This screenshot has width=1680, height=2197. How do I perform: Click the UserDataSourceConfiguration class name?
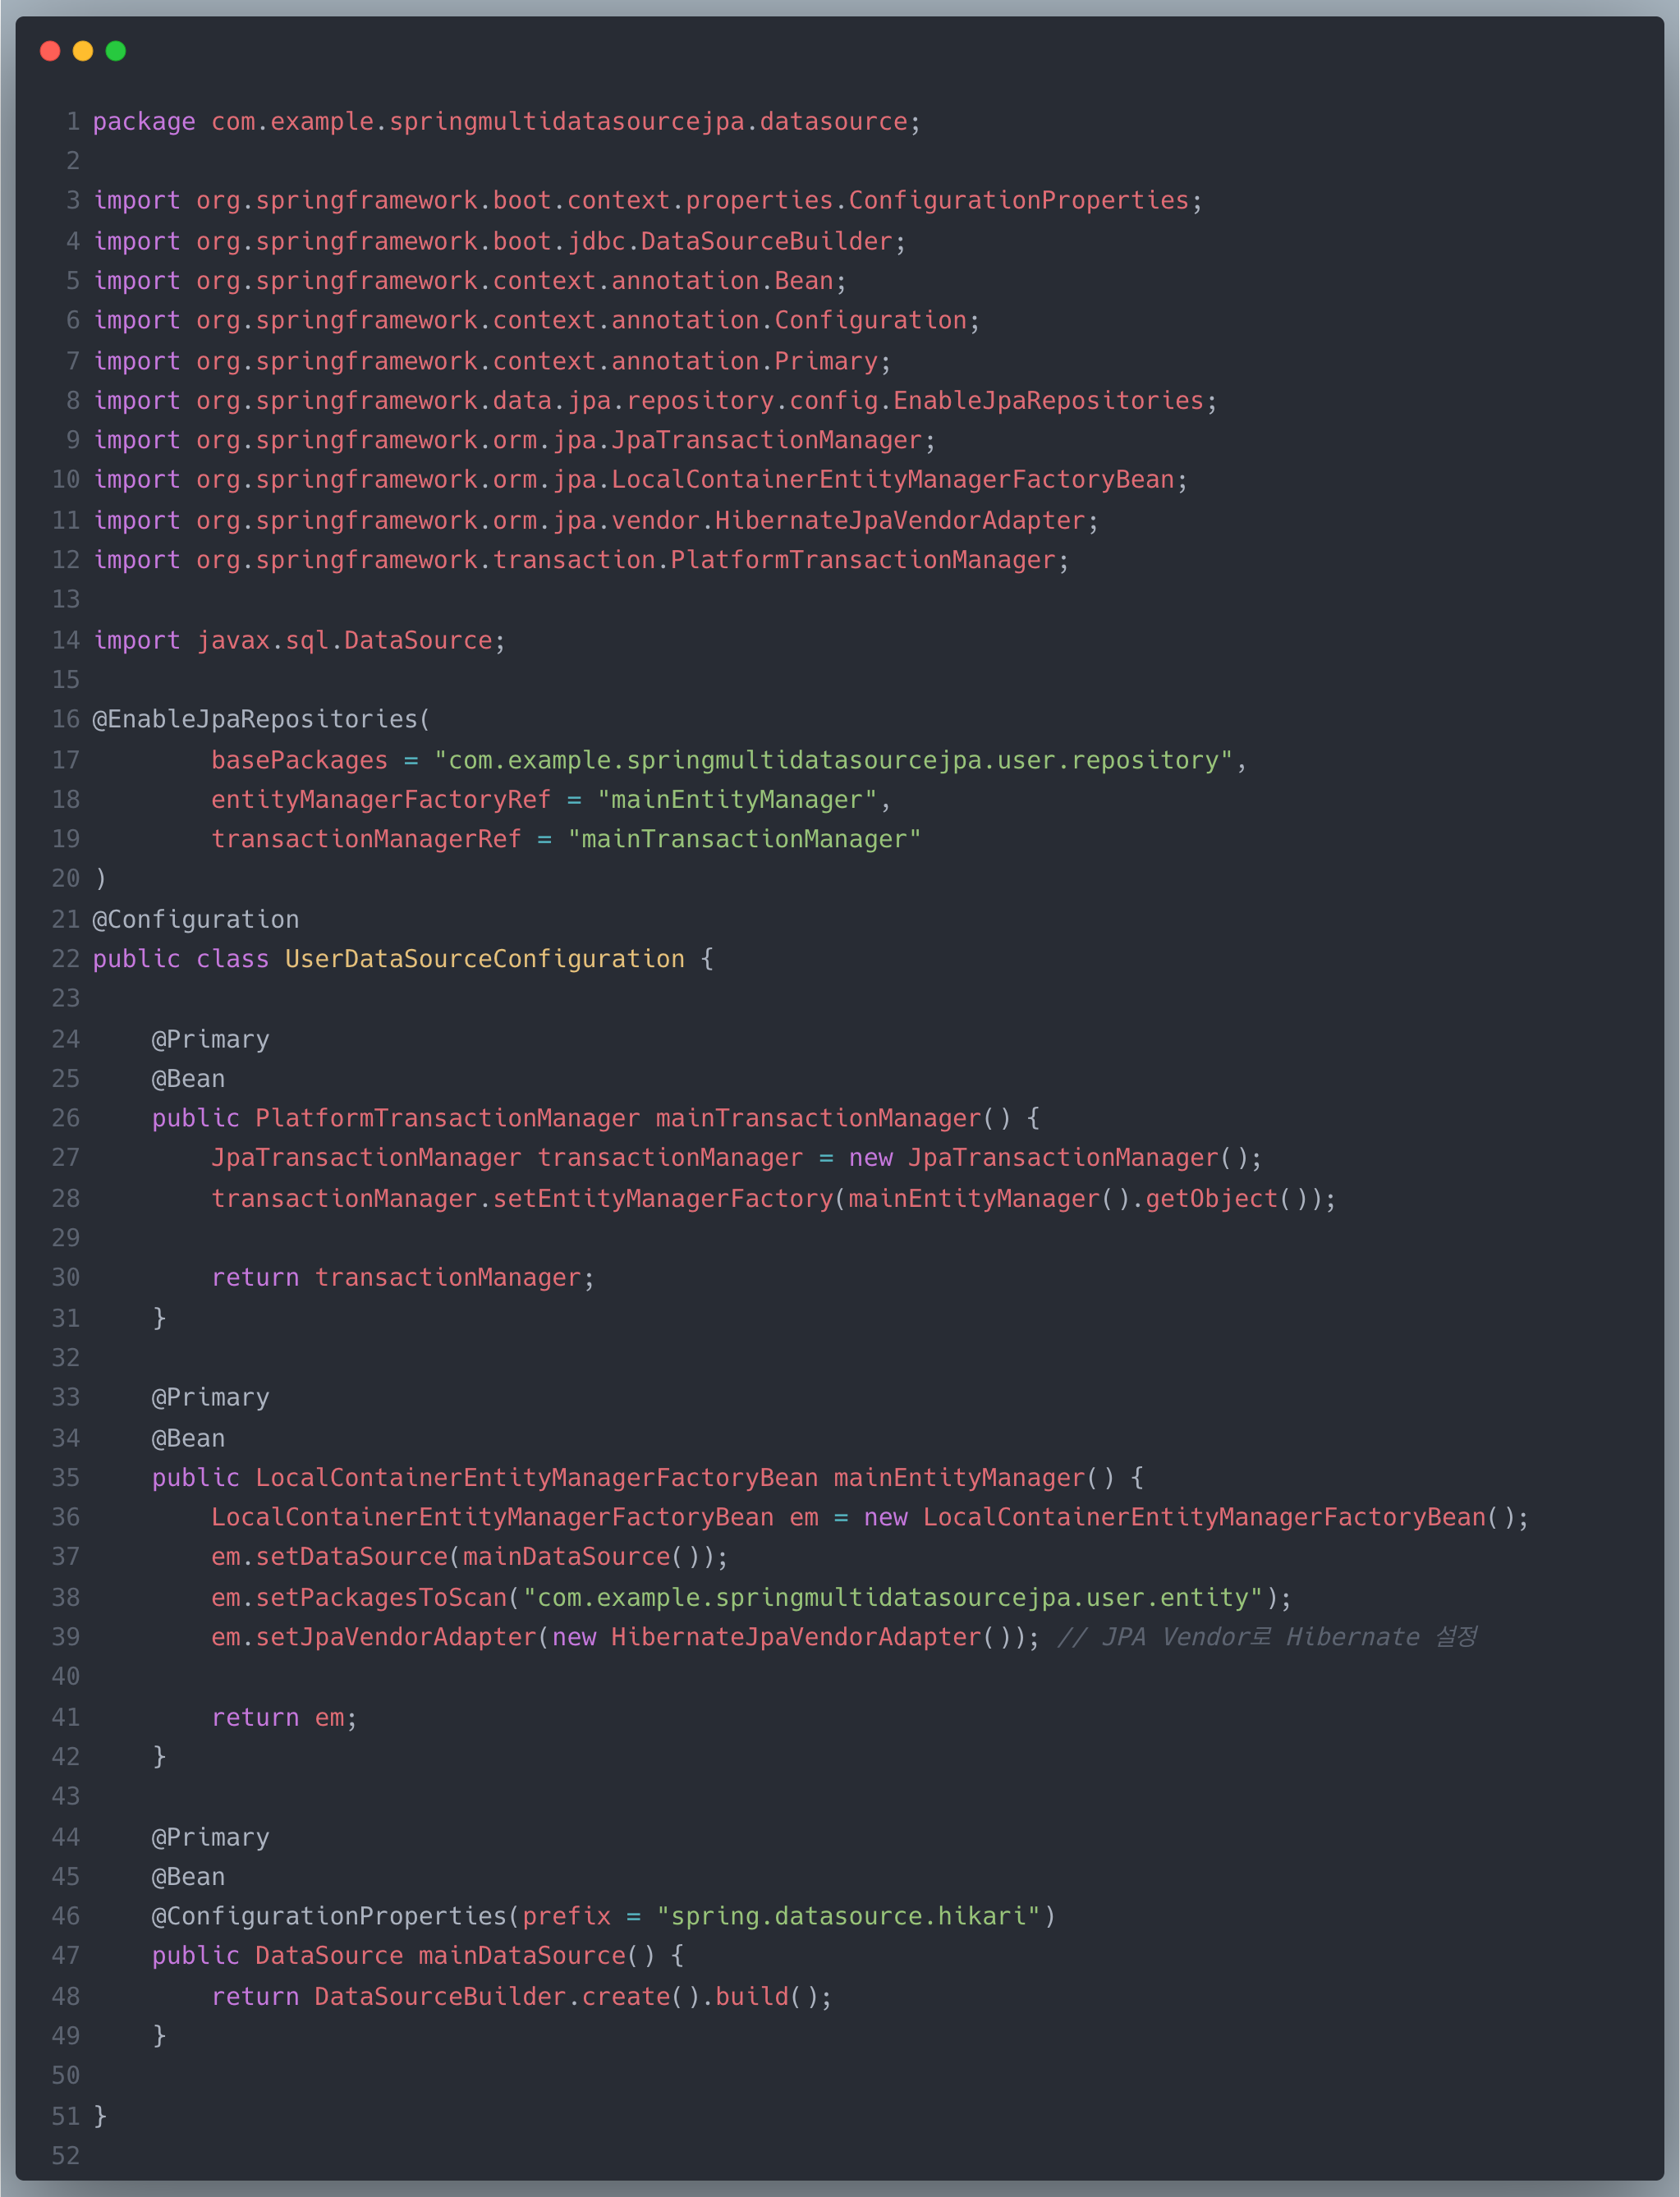click(x=485, y=959)
